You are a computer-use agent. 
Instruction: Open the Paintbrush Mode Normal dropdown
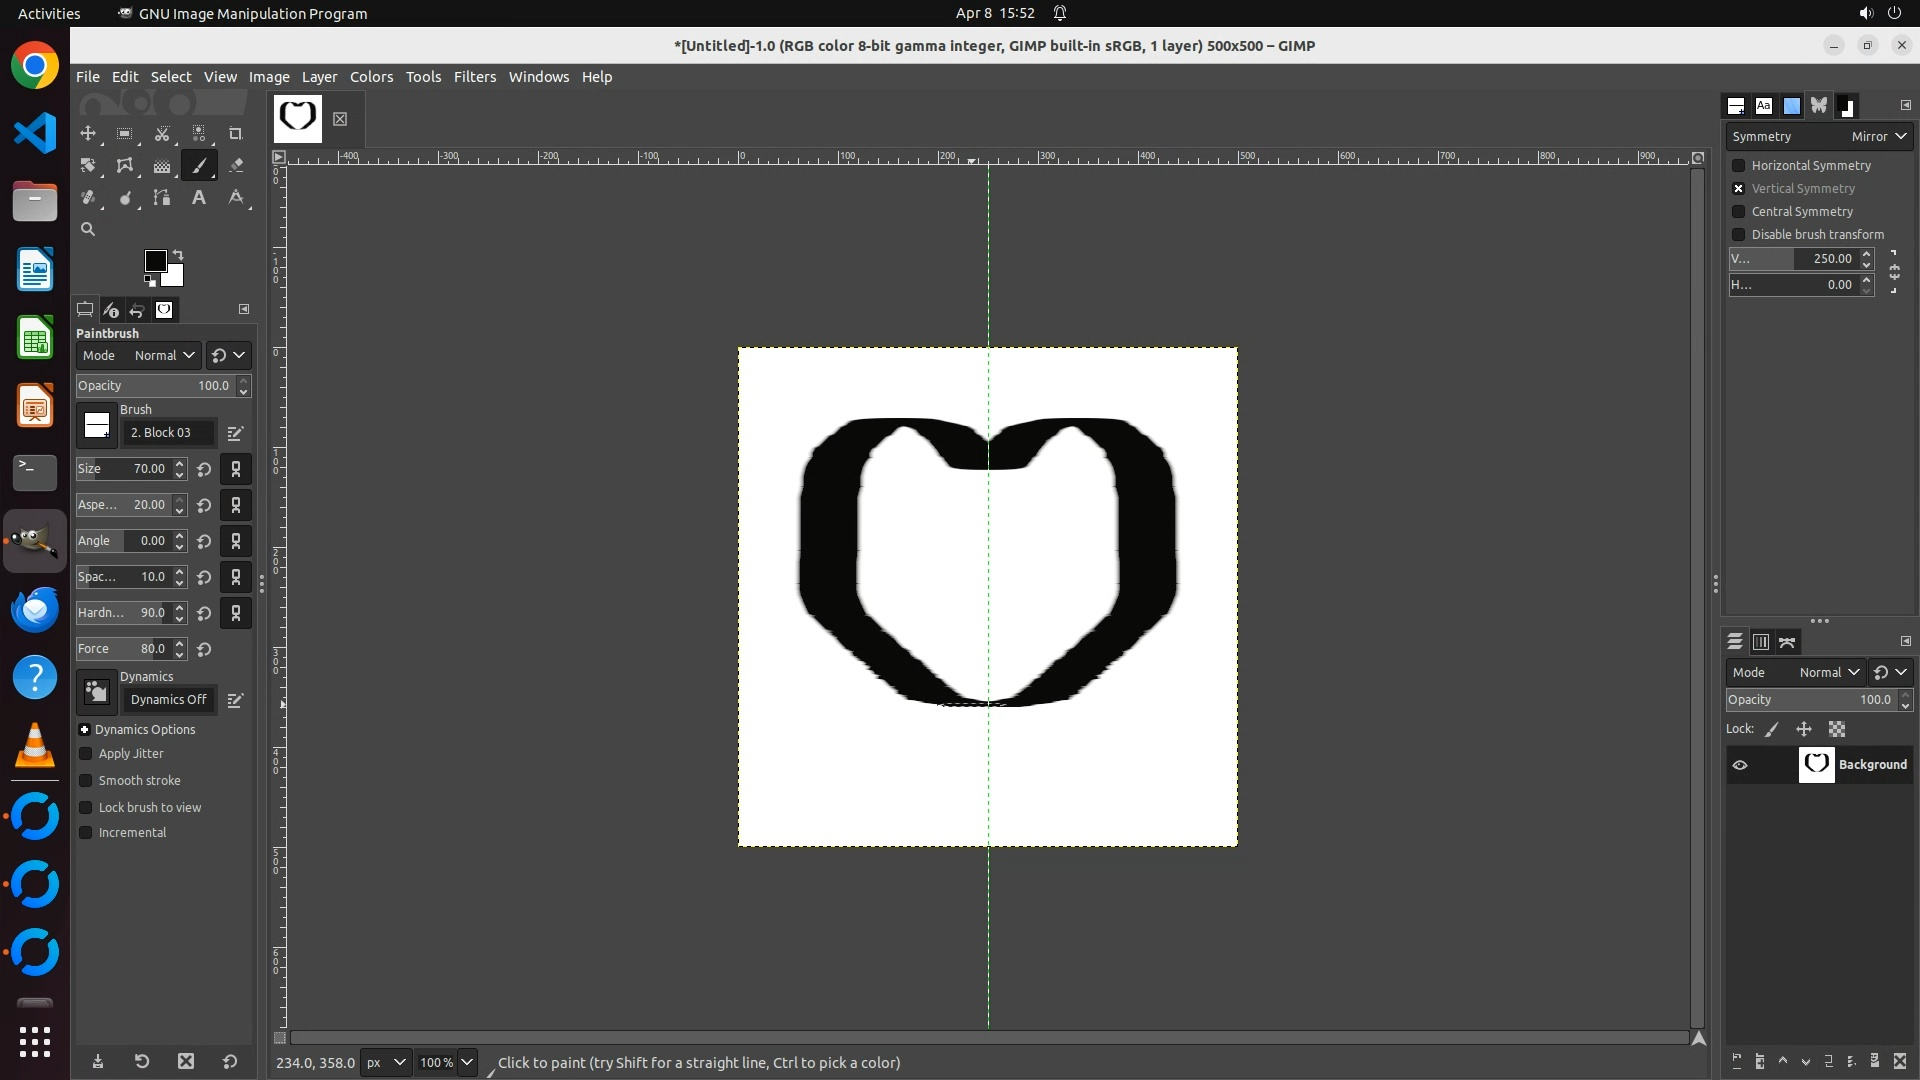click(164, 356)
